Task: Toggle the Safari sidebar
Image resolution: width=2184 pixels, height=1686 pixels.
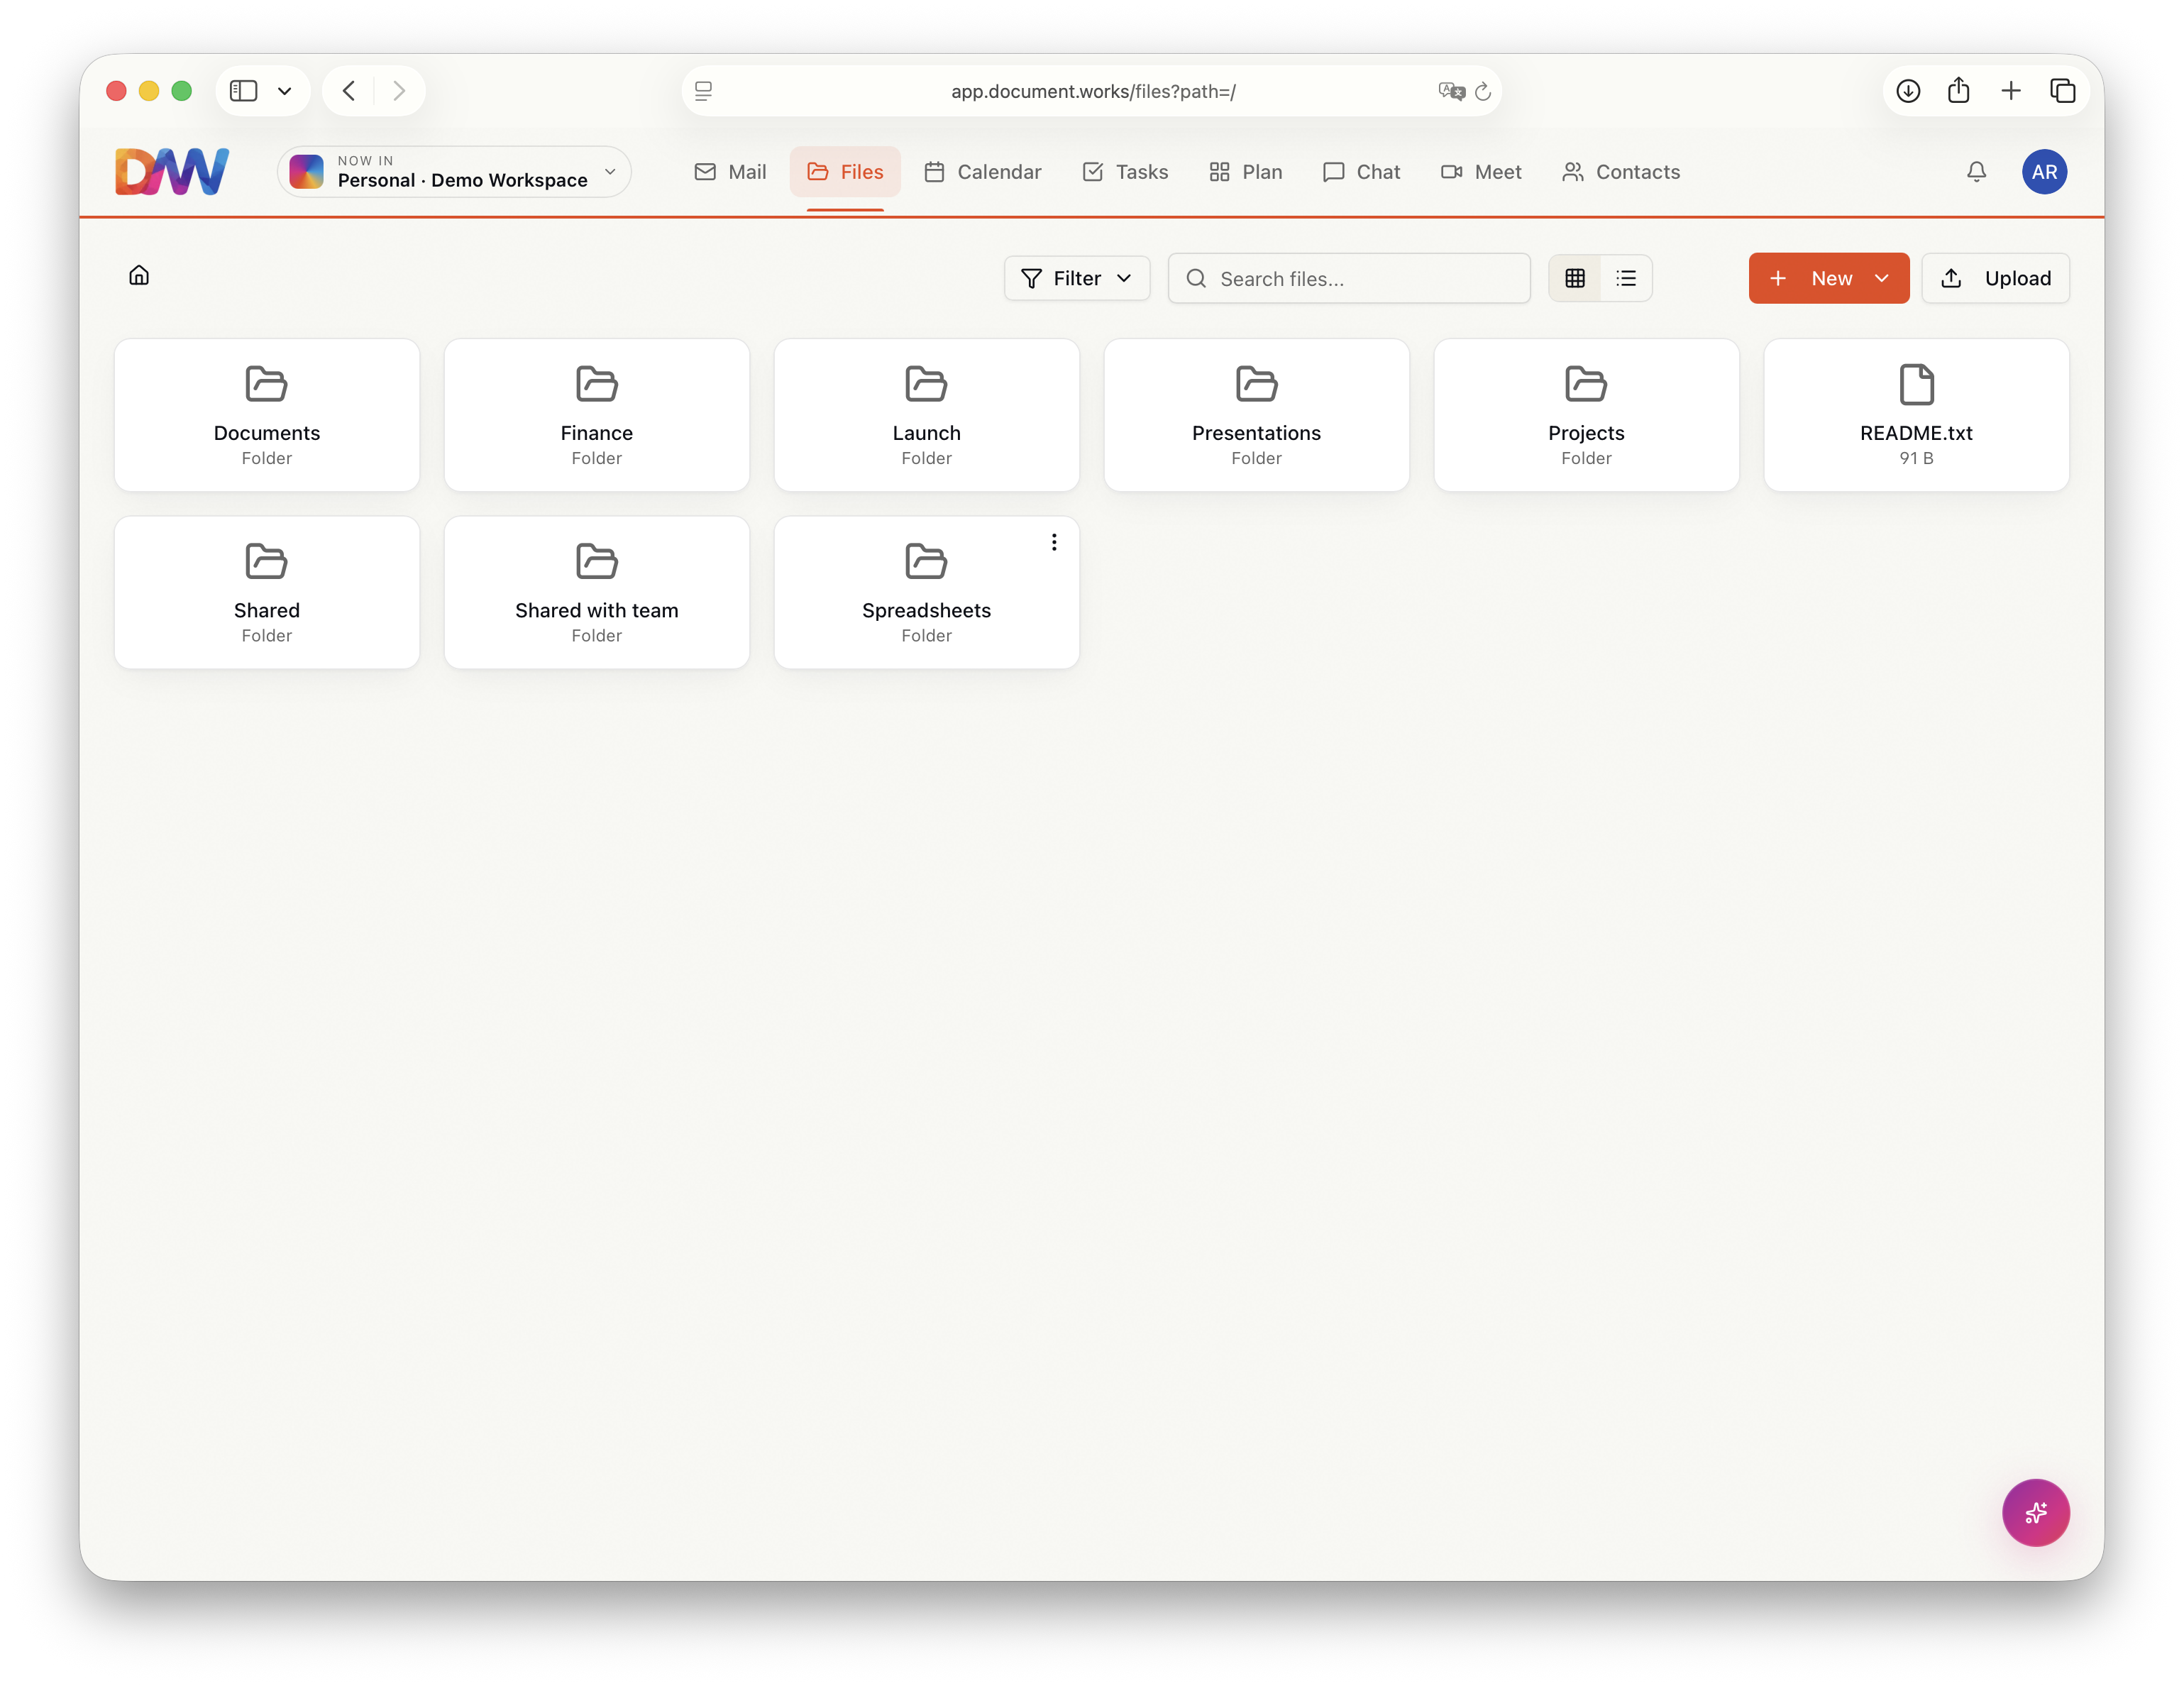Action: point(243,91)
